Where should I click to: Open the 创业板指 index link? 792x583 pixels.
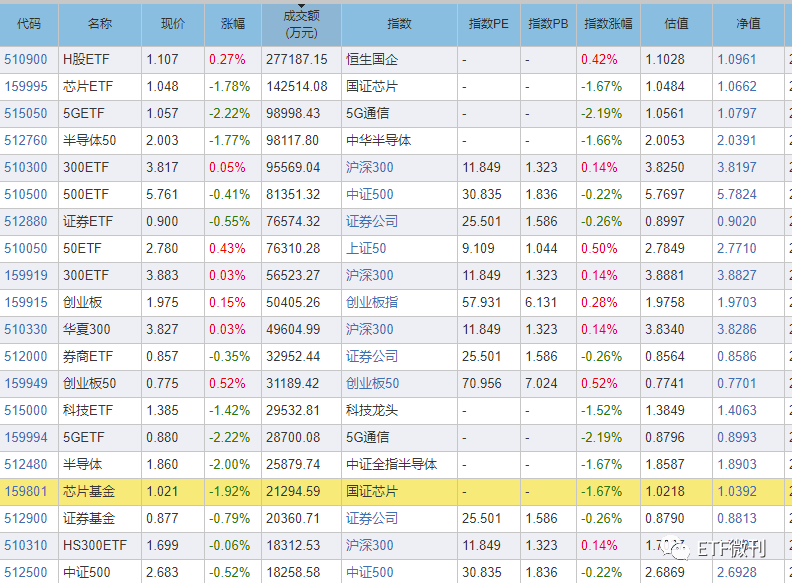[372, 303]
